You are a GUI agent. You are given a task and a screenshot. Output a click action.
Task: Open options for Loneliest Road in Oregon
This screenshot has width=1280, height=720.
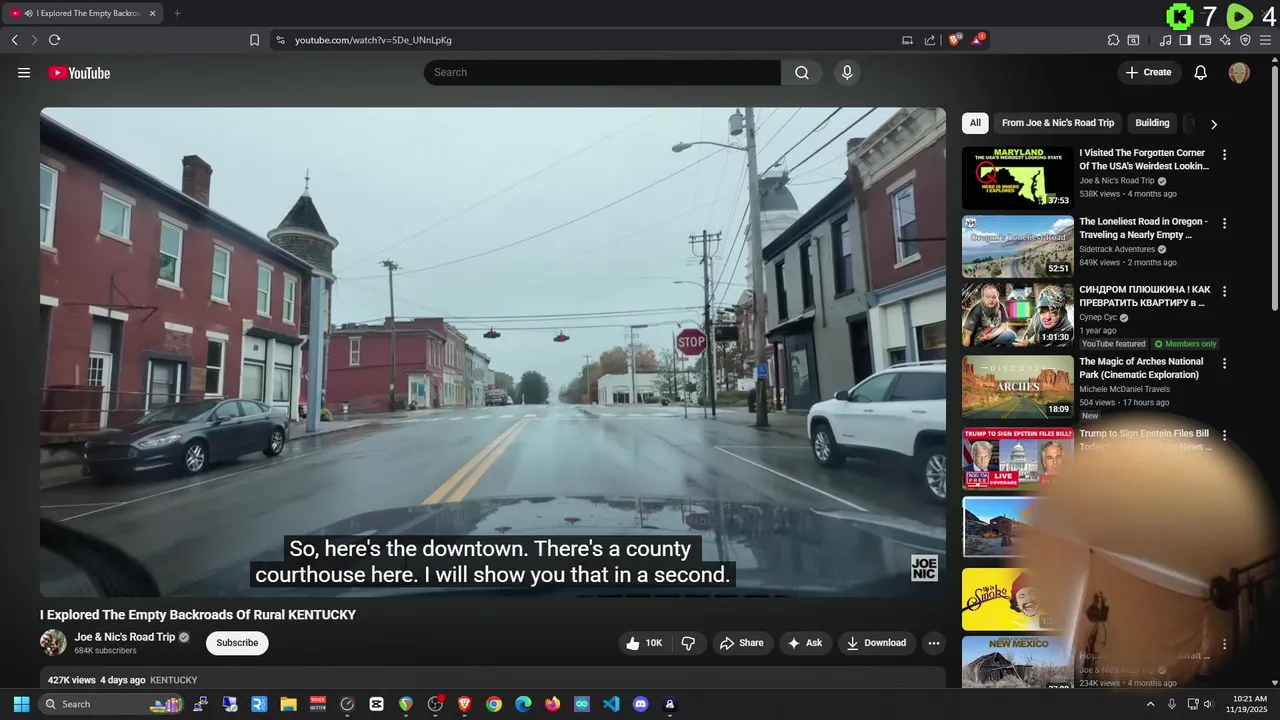point(1224,223)
